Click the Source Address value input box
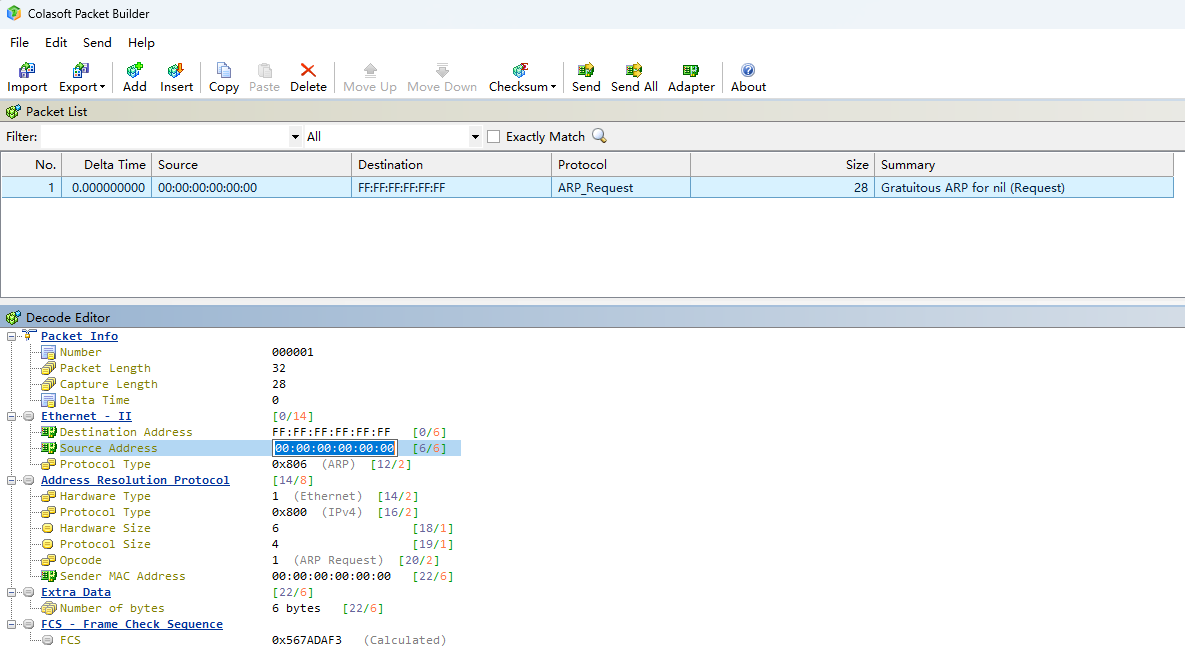Screen dimensions: 1185x657 pyautogui.click(x=334, y=448)
